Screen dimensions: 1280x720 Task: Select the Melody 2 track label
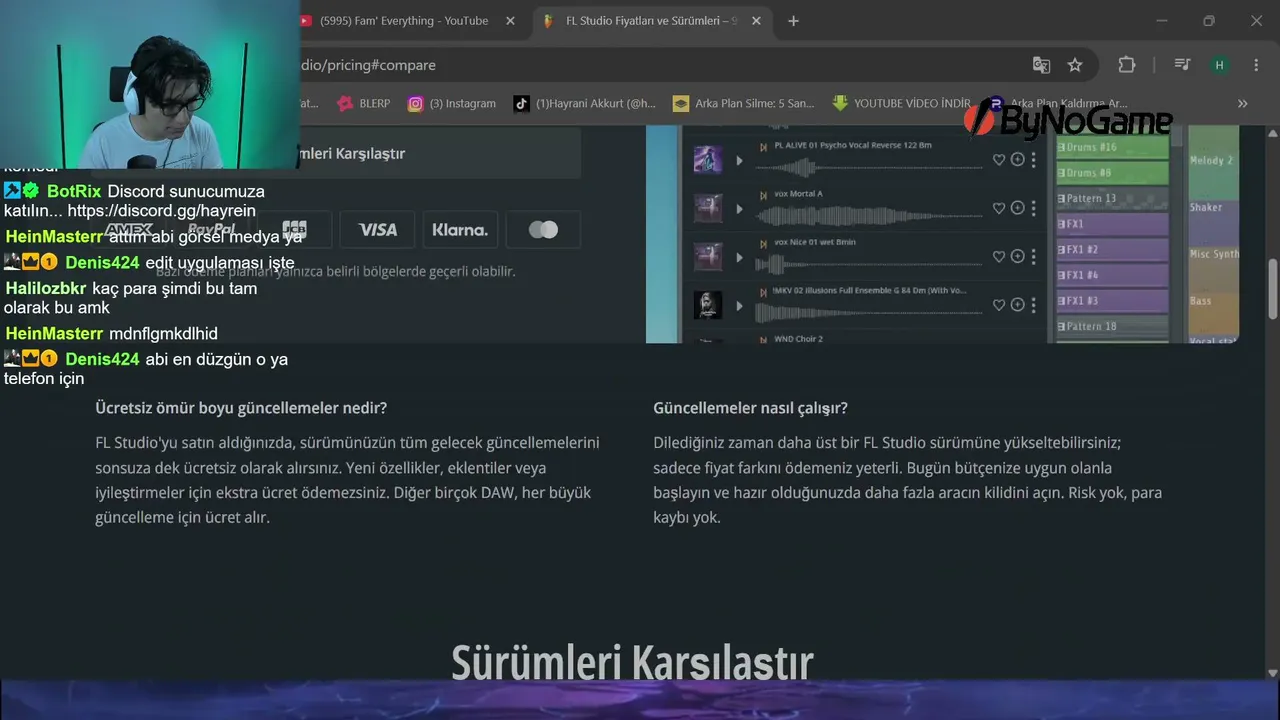1211,160
